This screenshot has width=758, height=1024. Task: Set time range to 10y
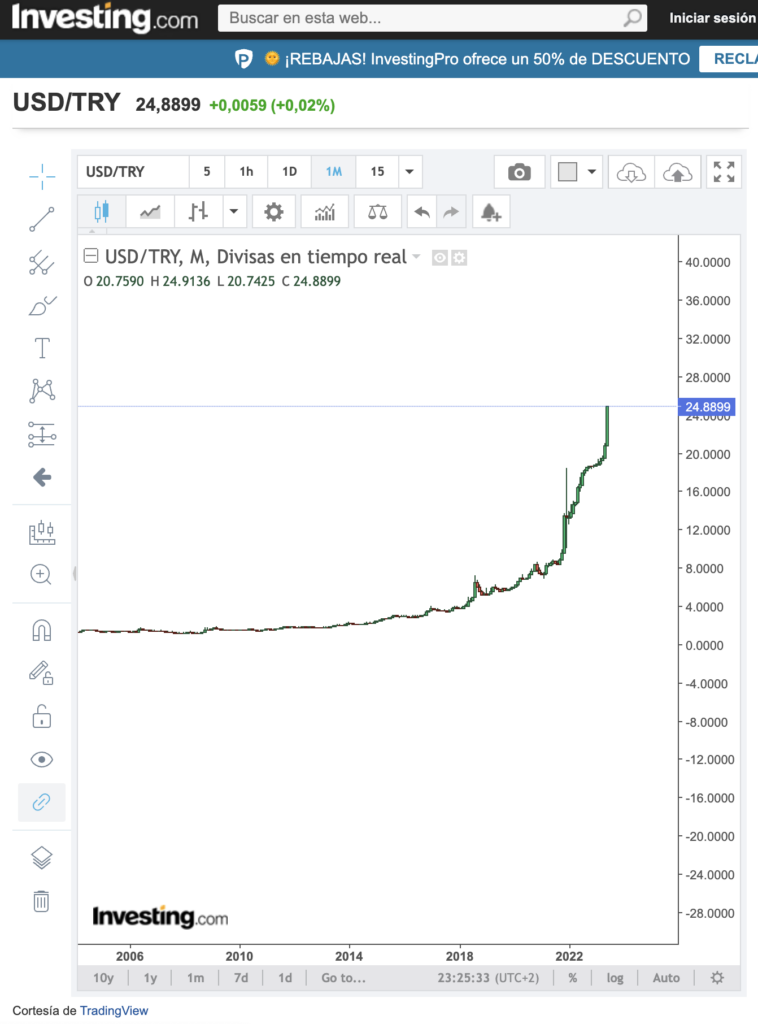(103, 978)
